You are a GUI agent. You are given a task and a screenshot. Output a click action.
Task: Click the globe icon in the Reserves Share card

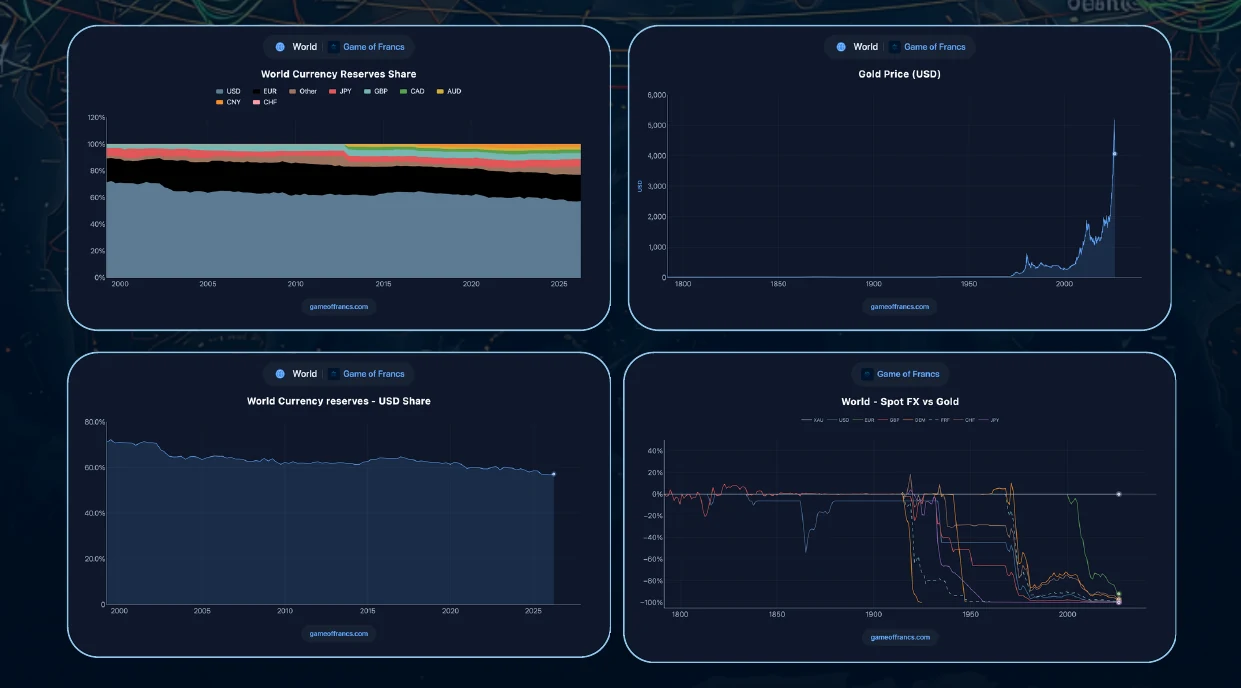[280, 47]
